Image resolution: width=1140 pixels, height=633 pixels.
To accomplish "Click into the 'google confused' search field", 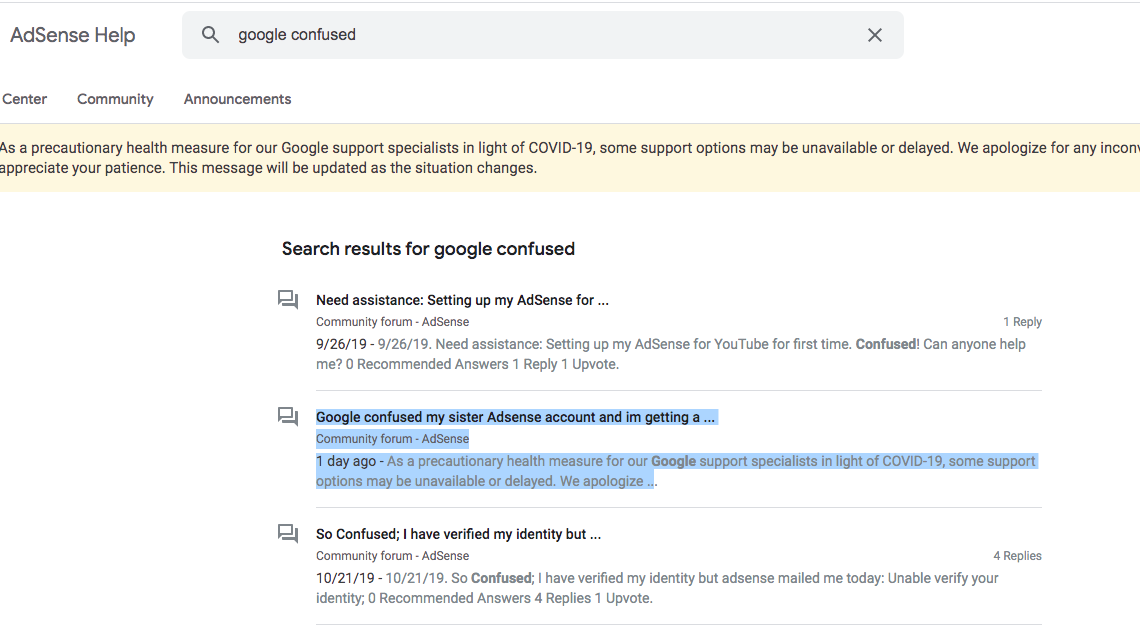I will 540,35.
